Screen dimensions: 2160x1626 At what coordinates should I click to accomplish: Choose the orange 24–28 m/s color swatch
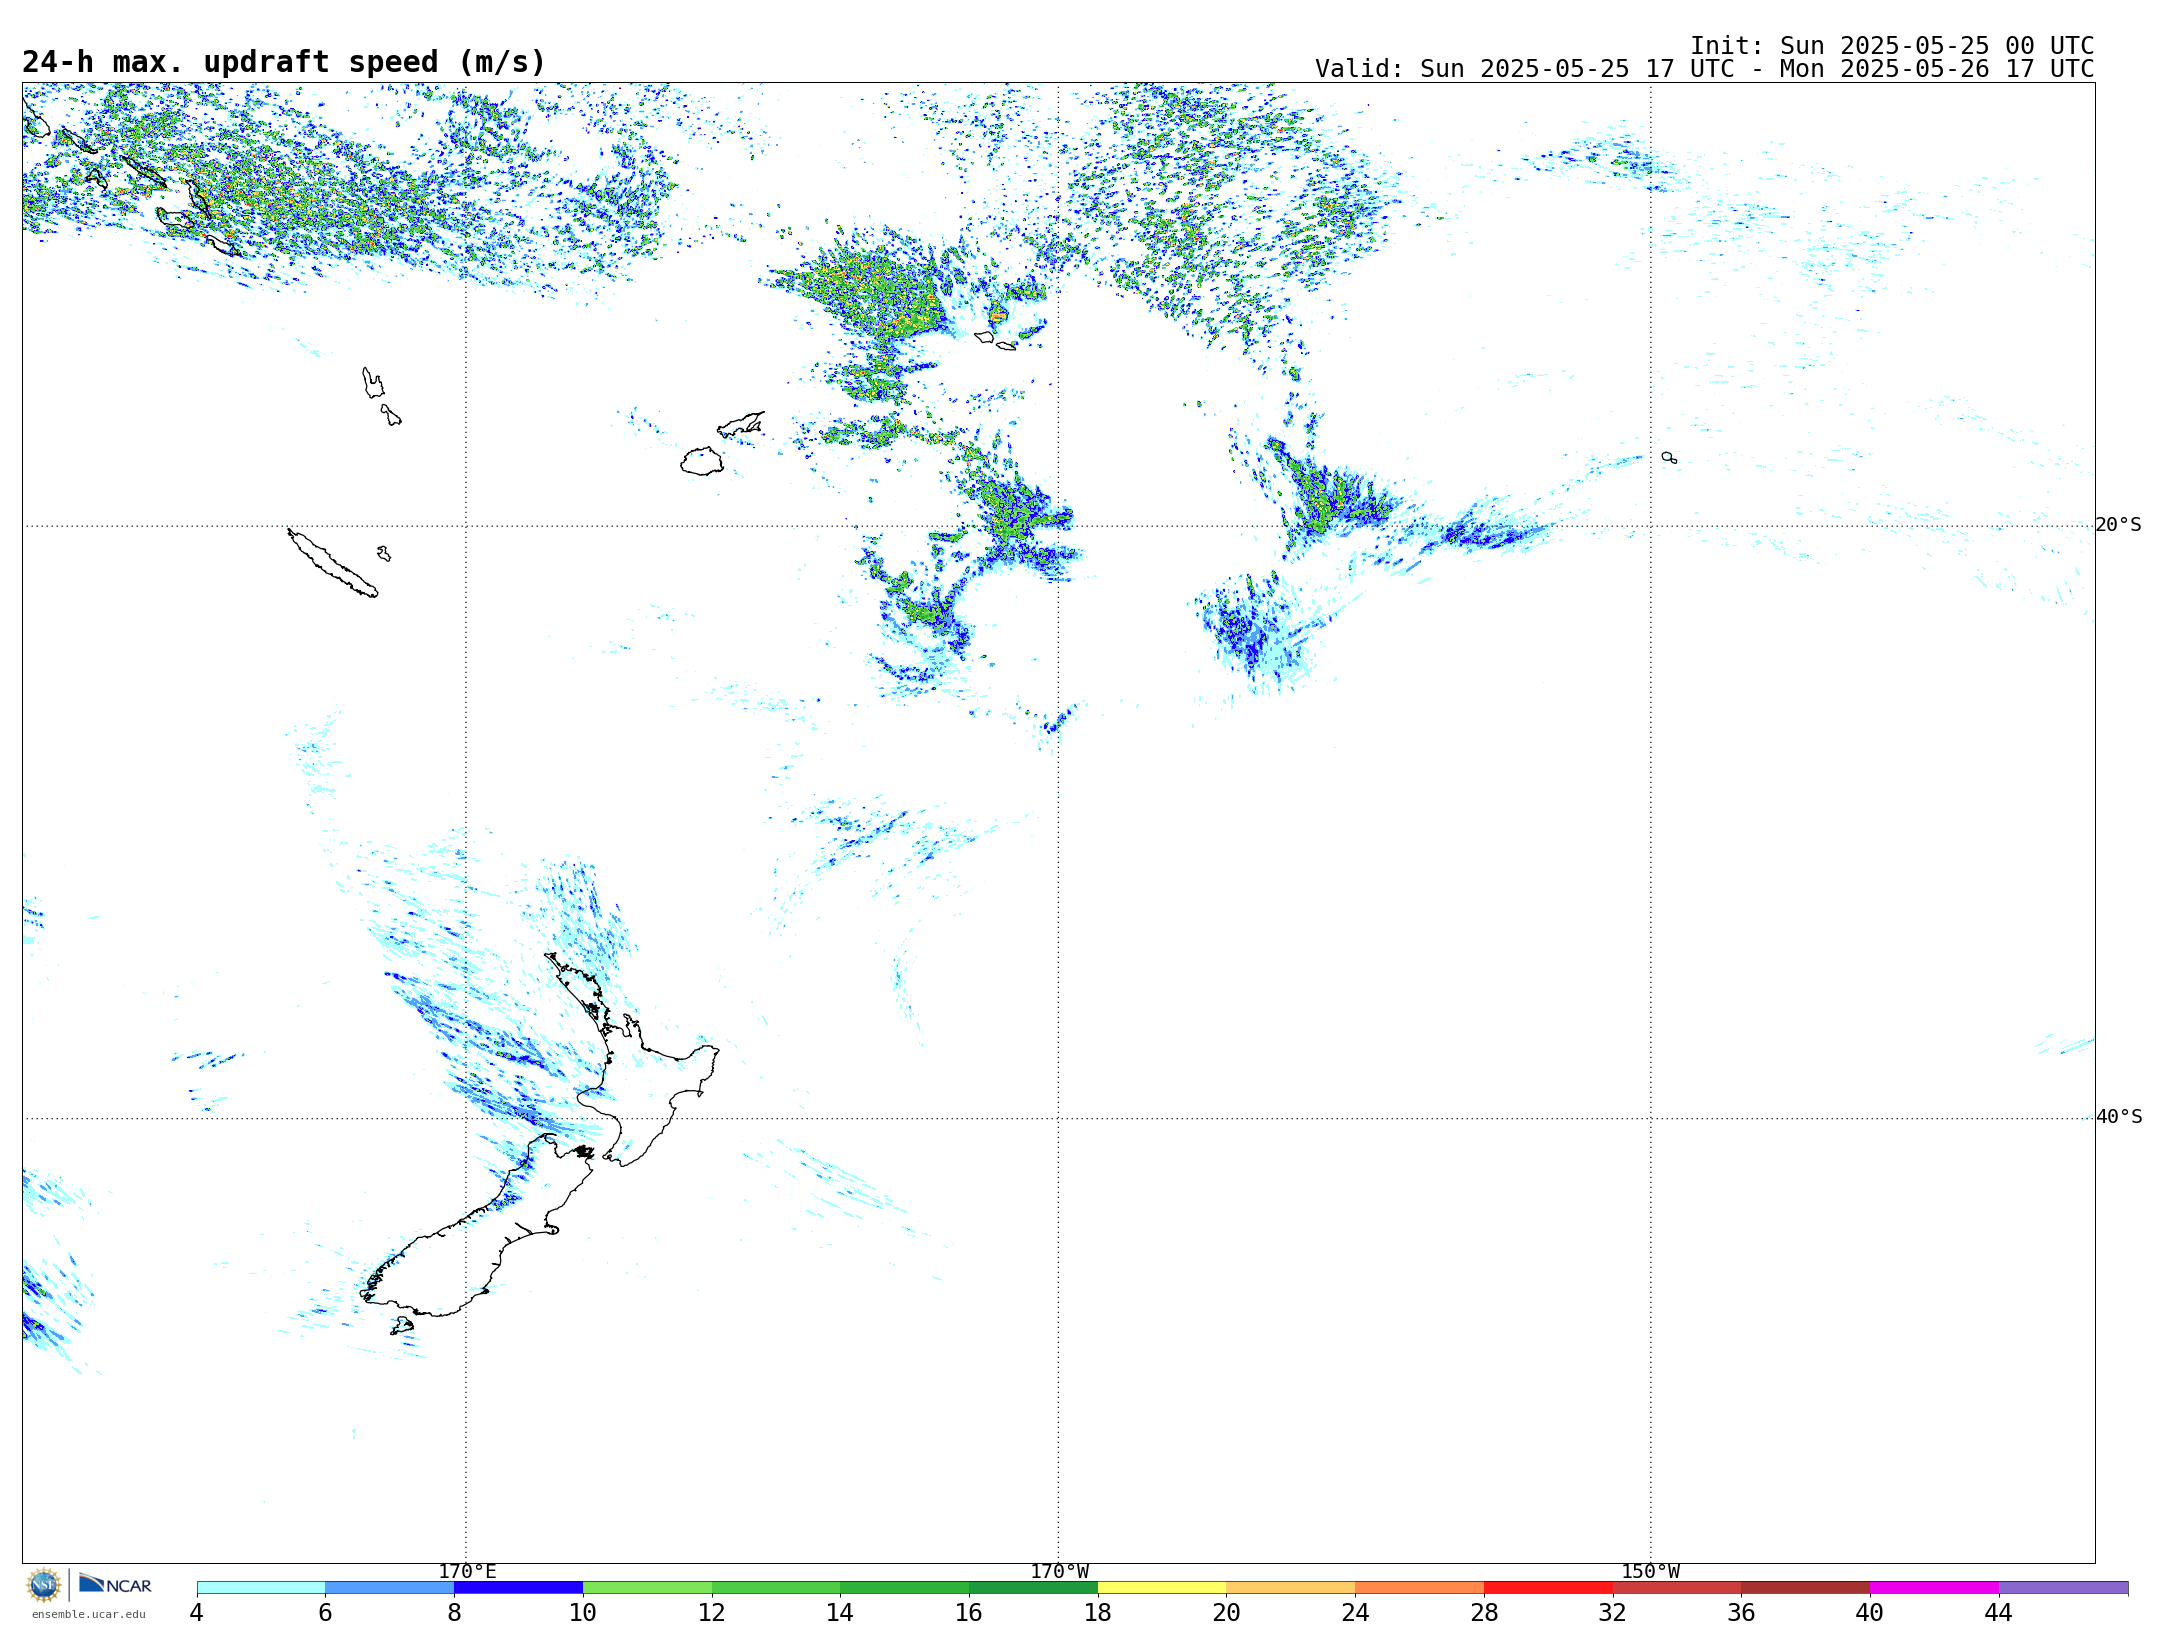(x=1420, y=1588)
